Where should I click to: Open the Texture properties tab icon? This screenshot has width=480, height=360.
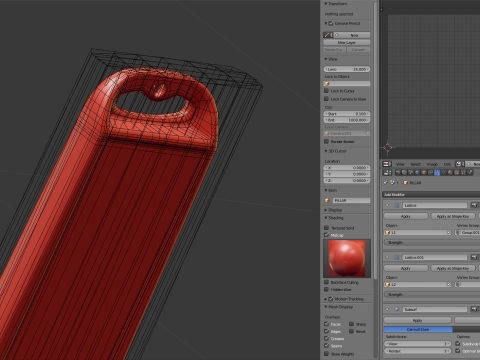457,172
